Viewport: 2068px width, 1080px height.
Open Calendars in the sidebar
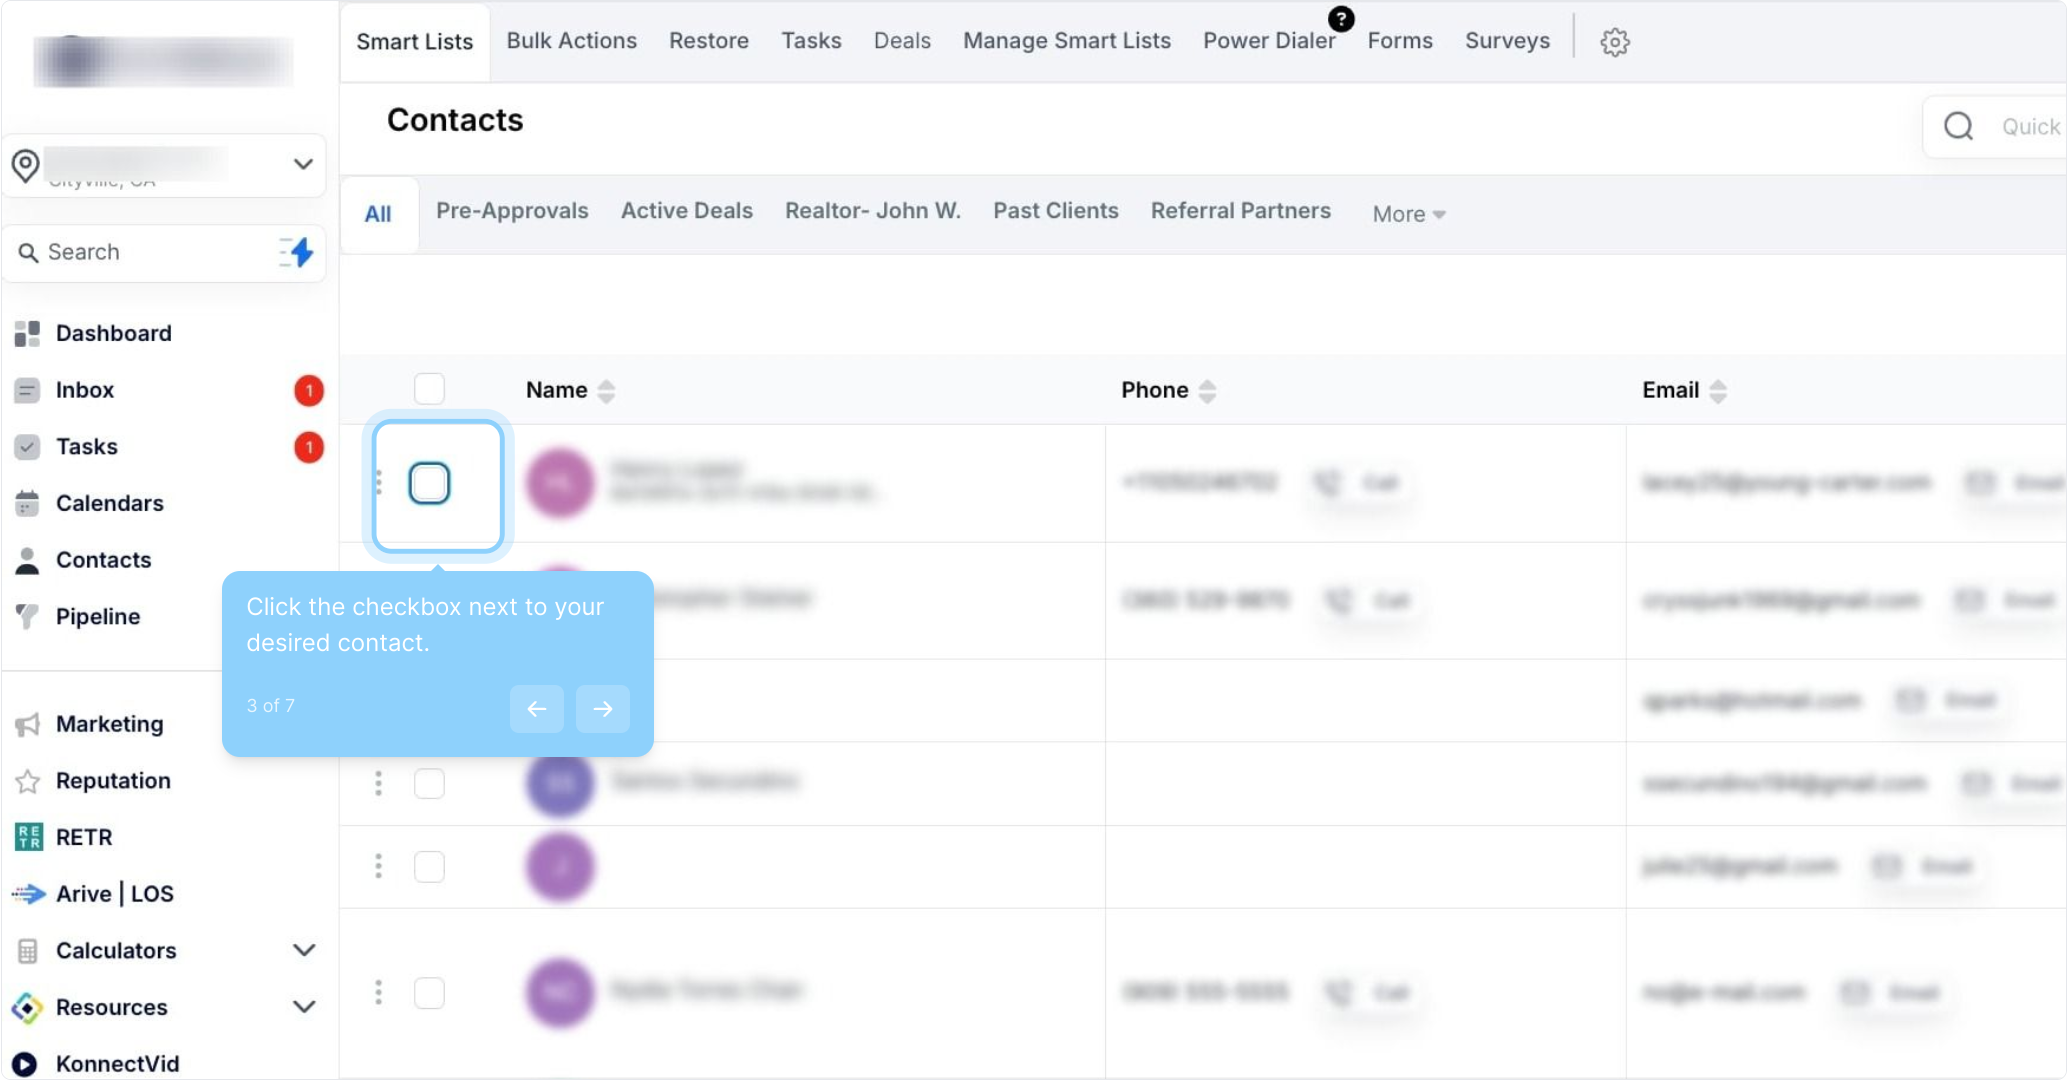tap(109, 503)
